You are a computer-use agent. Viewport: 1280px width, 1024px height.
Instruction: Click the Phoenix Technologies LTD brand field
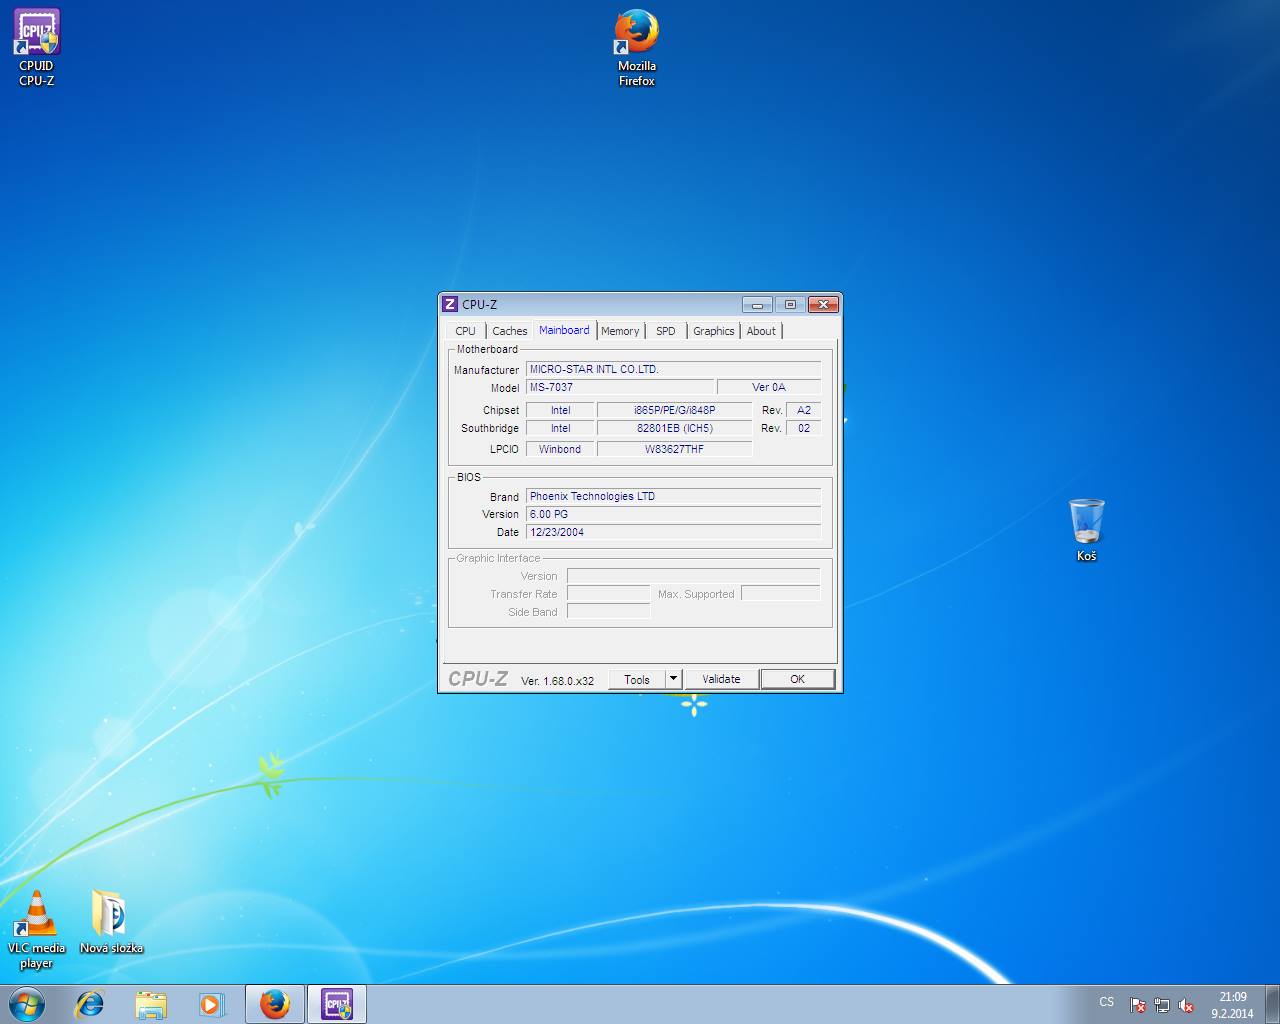pyautogui.click(x=673, y=496)
